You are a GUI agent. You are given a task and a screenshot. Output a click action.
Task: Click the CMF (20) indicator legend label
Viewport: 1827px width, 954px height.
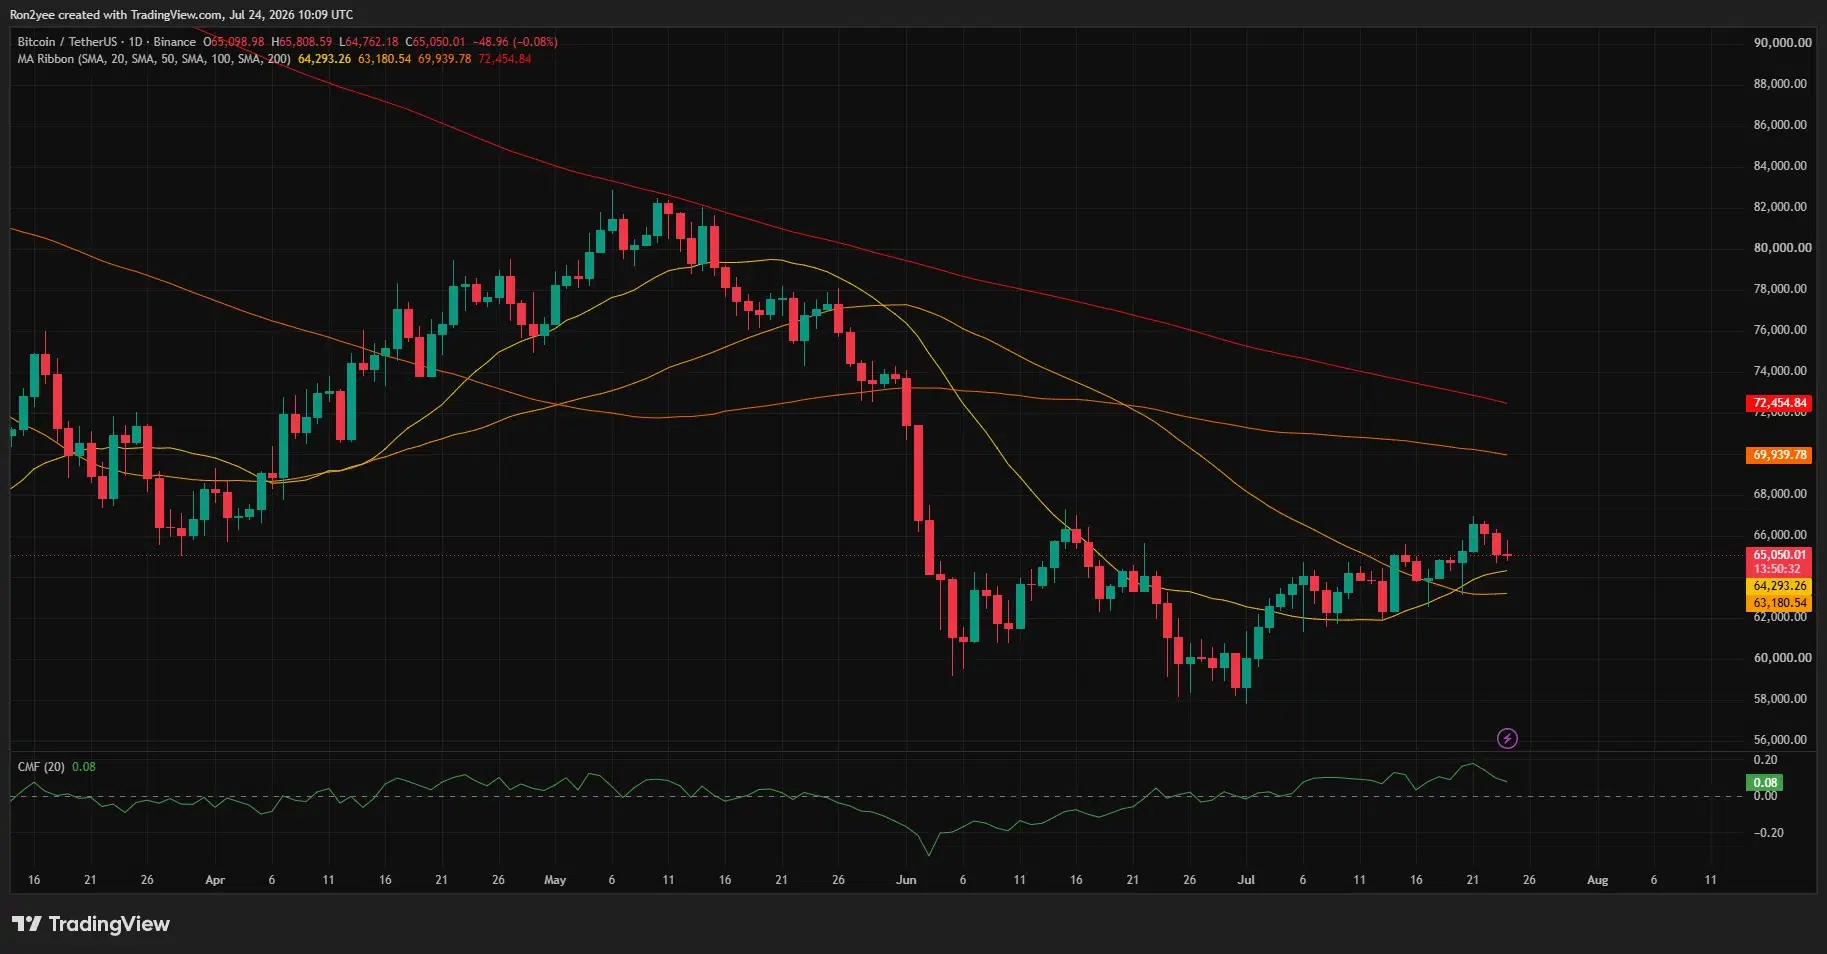point(41,767)
